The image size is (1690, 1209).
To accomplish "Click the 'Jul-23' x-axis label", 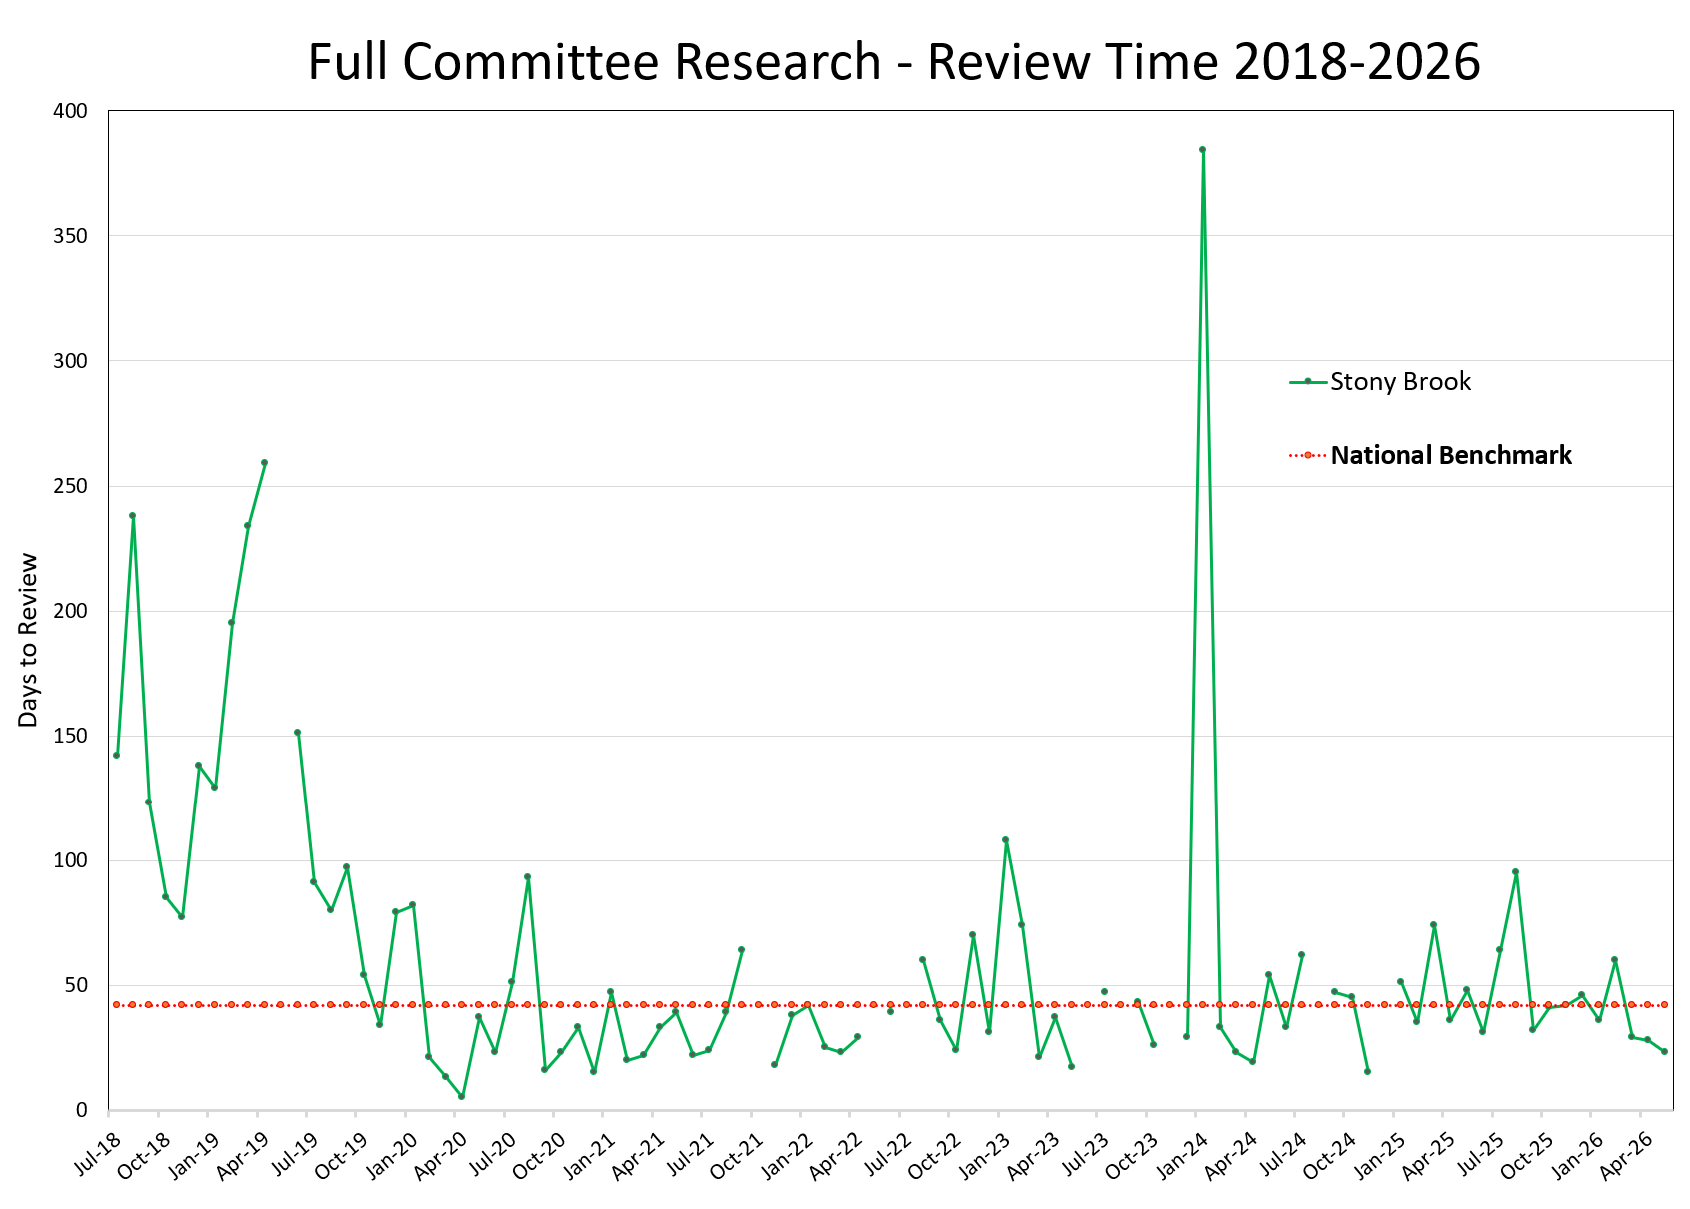I will (1084, 1154).
